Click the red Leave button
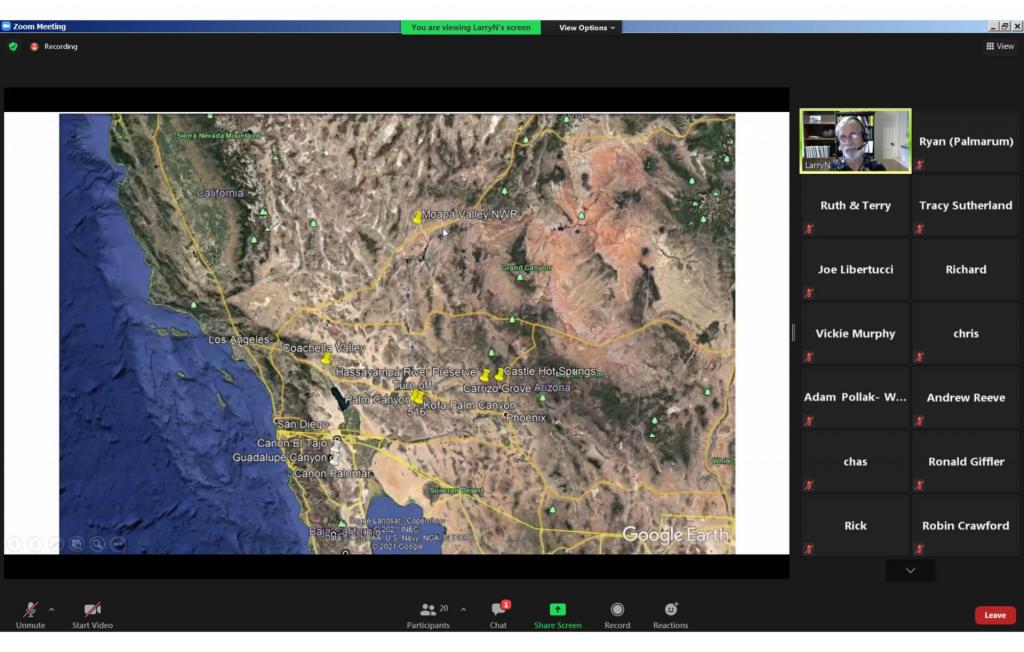This screenshot has height=652, width=1024. (994, 615)
